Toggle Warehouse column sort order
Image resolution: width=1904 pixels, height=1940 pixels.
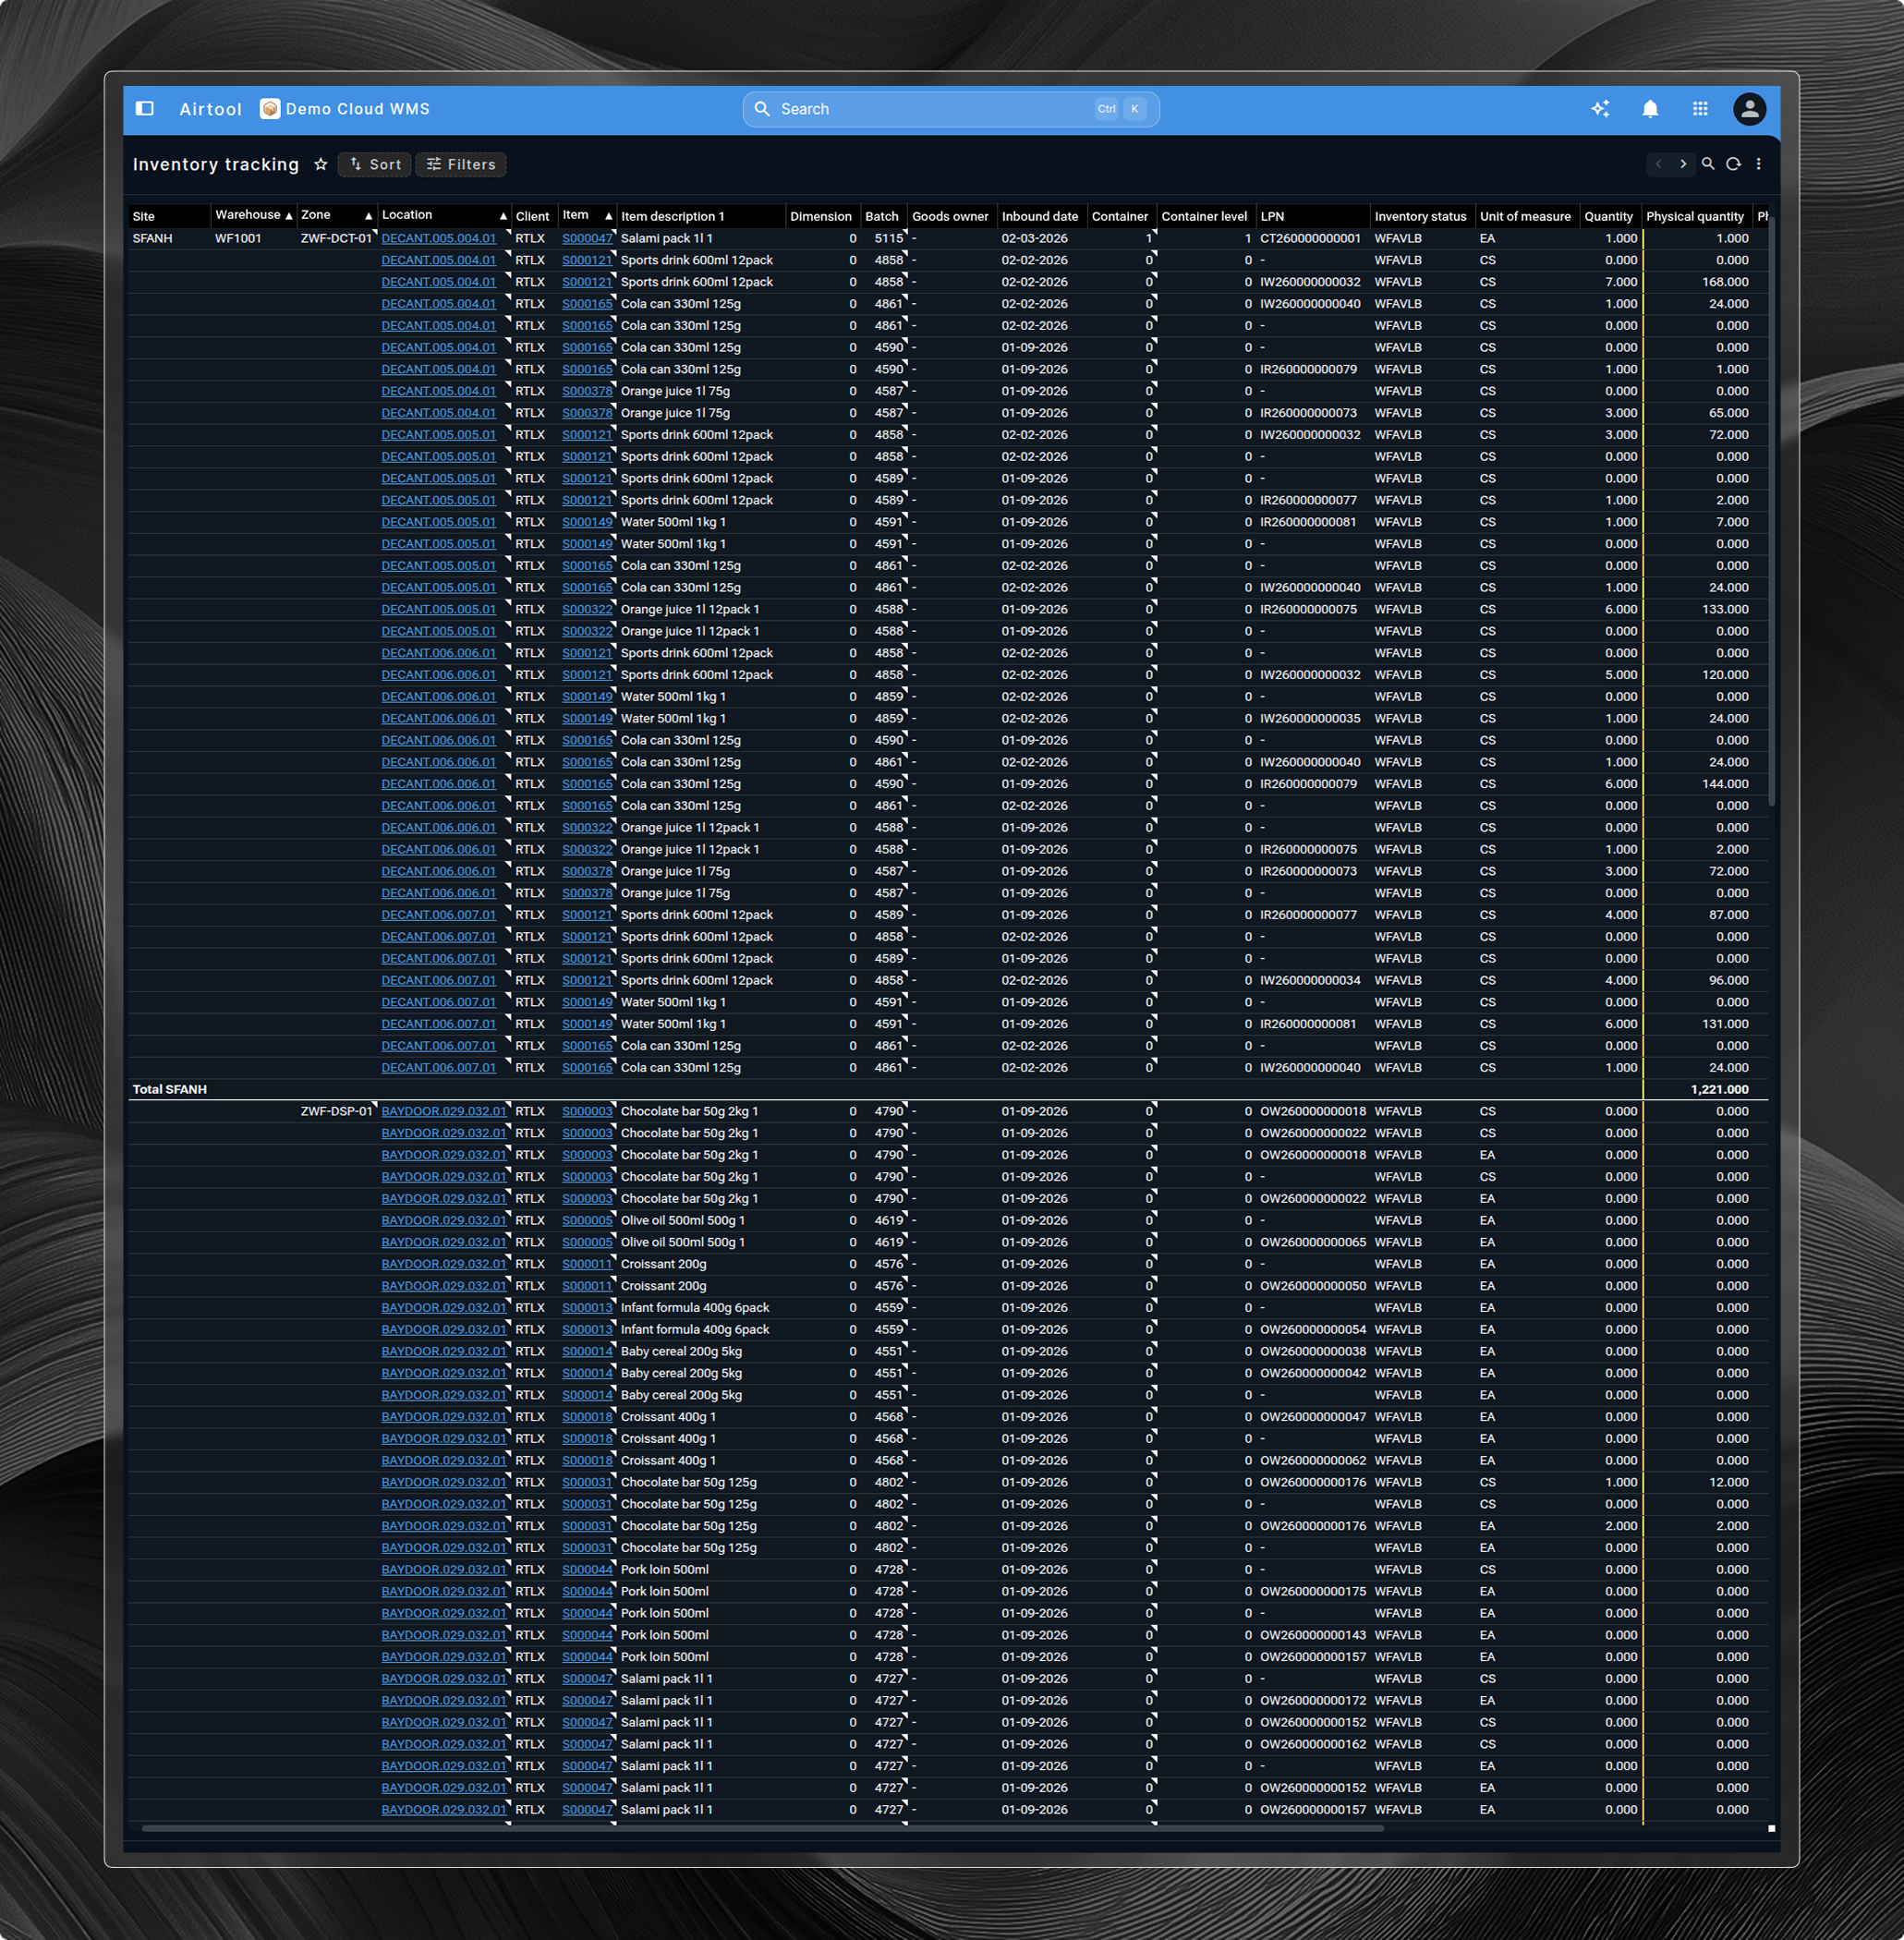pyautogui.click(x=288, y=216)
